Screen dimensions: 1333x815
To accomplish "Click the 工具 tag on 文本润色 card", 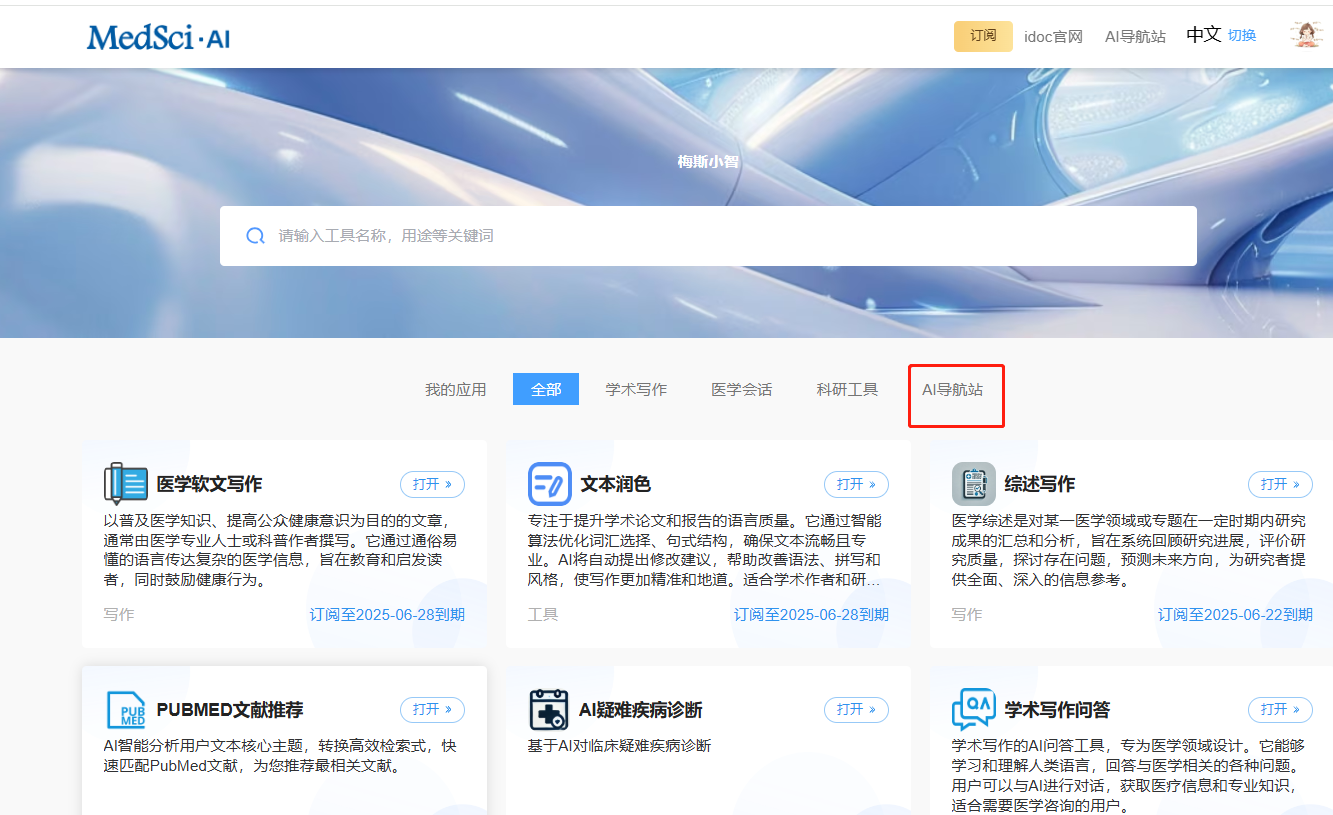I will 542,615.
